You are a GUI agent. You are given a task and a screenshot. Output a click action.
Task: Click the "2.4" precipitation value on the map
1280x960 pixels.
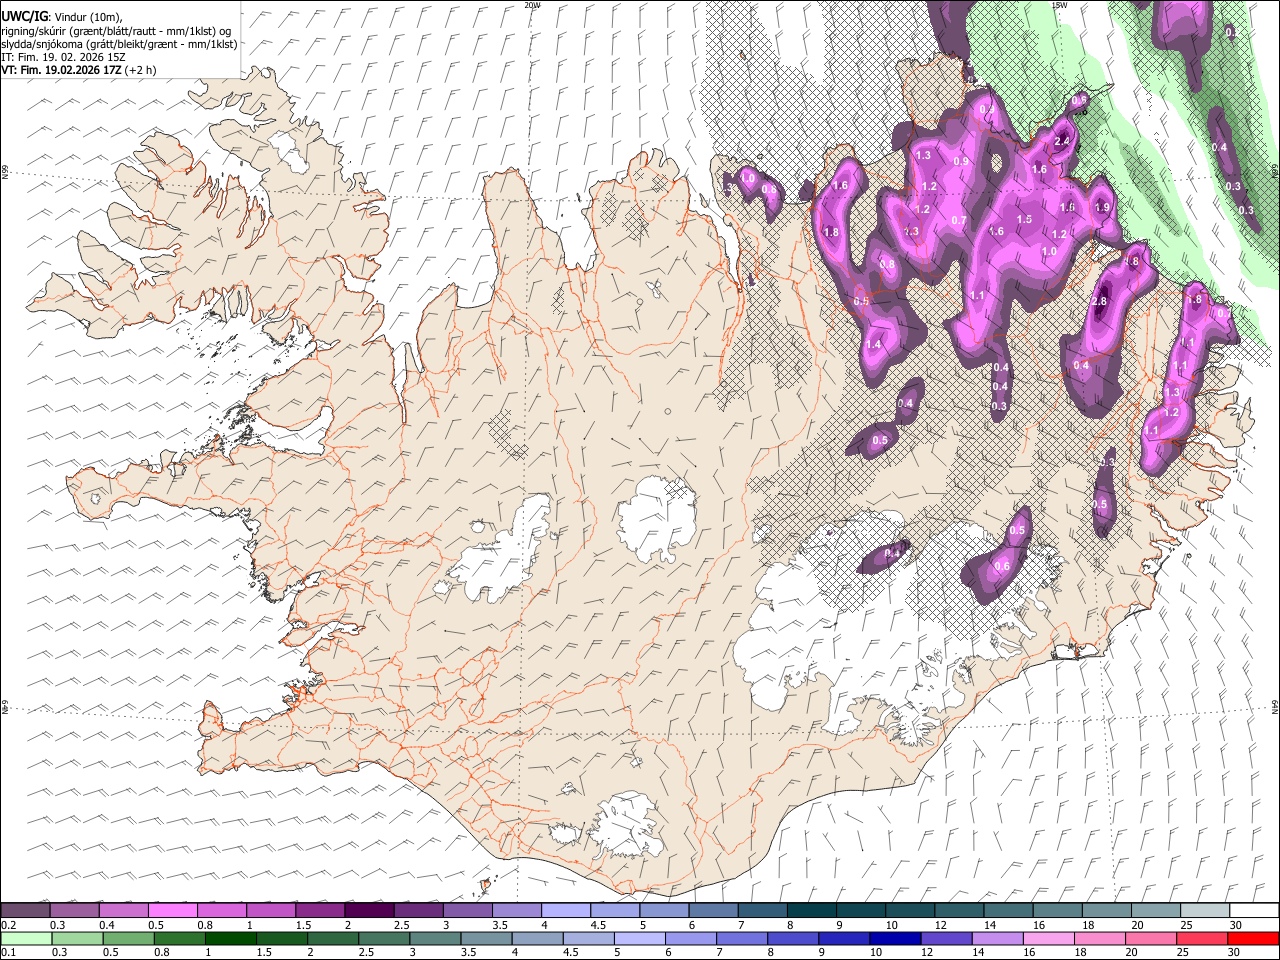(1063, 142)
